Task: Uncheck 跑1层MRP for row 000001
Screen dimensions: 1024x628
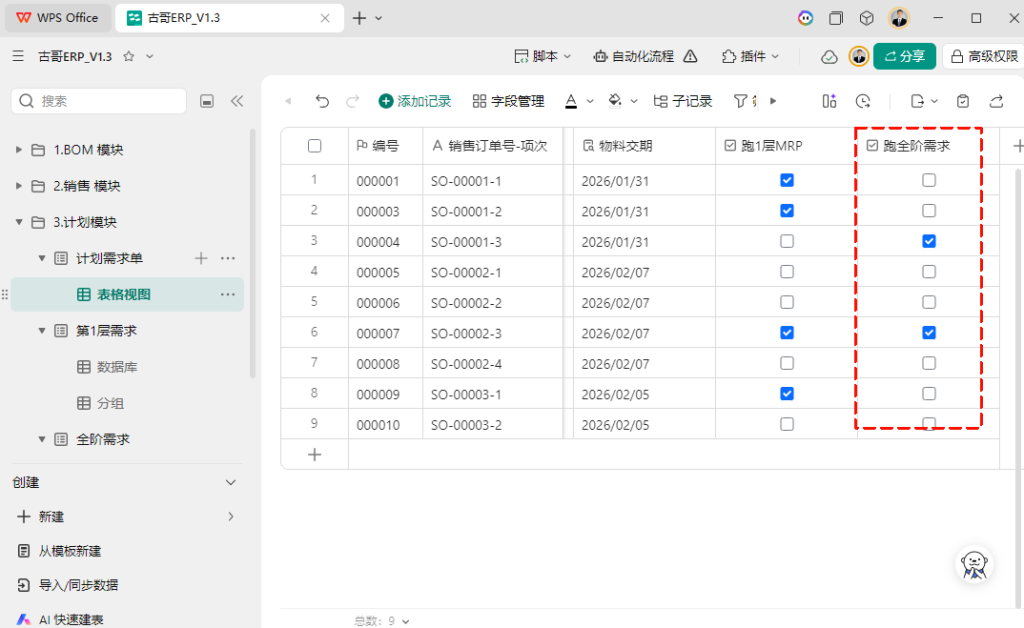Action: 787,180
